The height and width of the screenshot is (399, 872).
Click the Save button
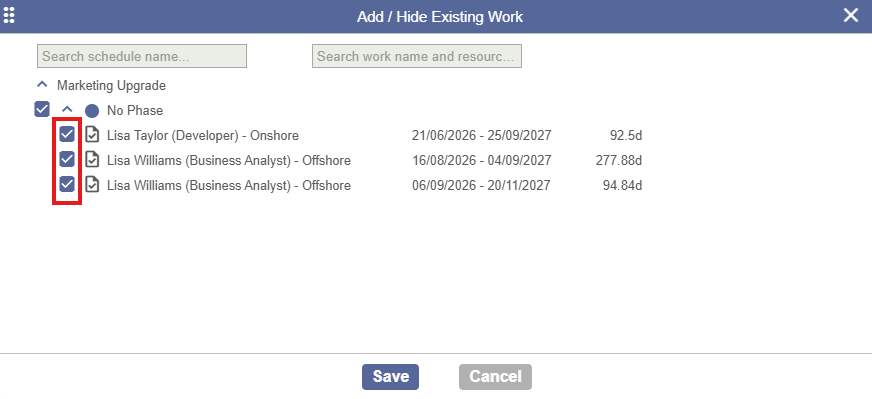390,377
